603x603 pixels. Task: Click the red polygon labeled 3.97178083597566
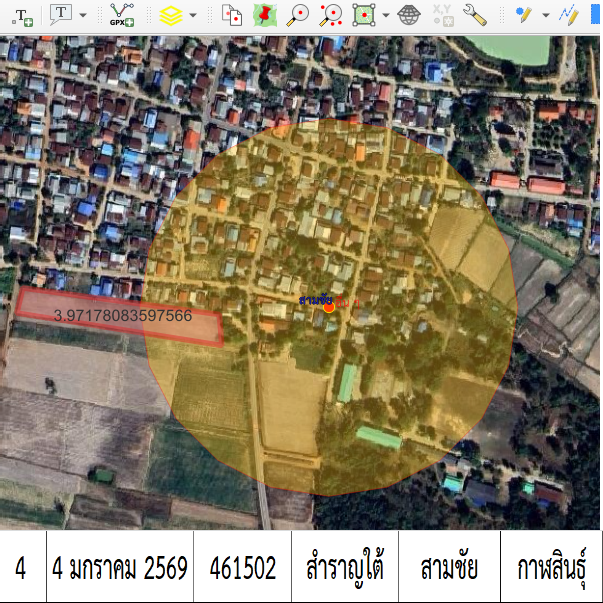tap(120, 316)
